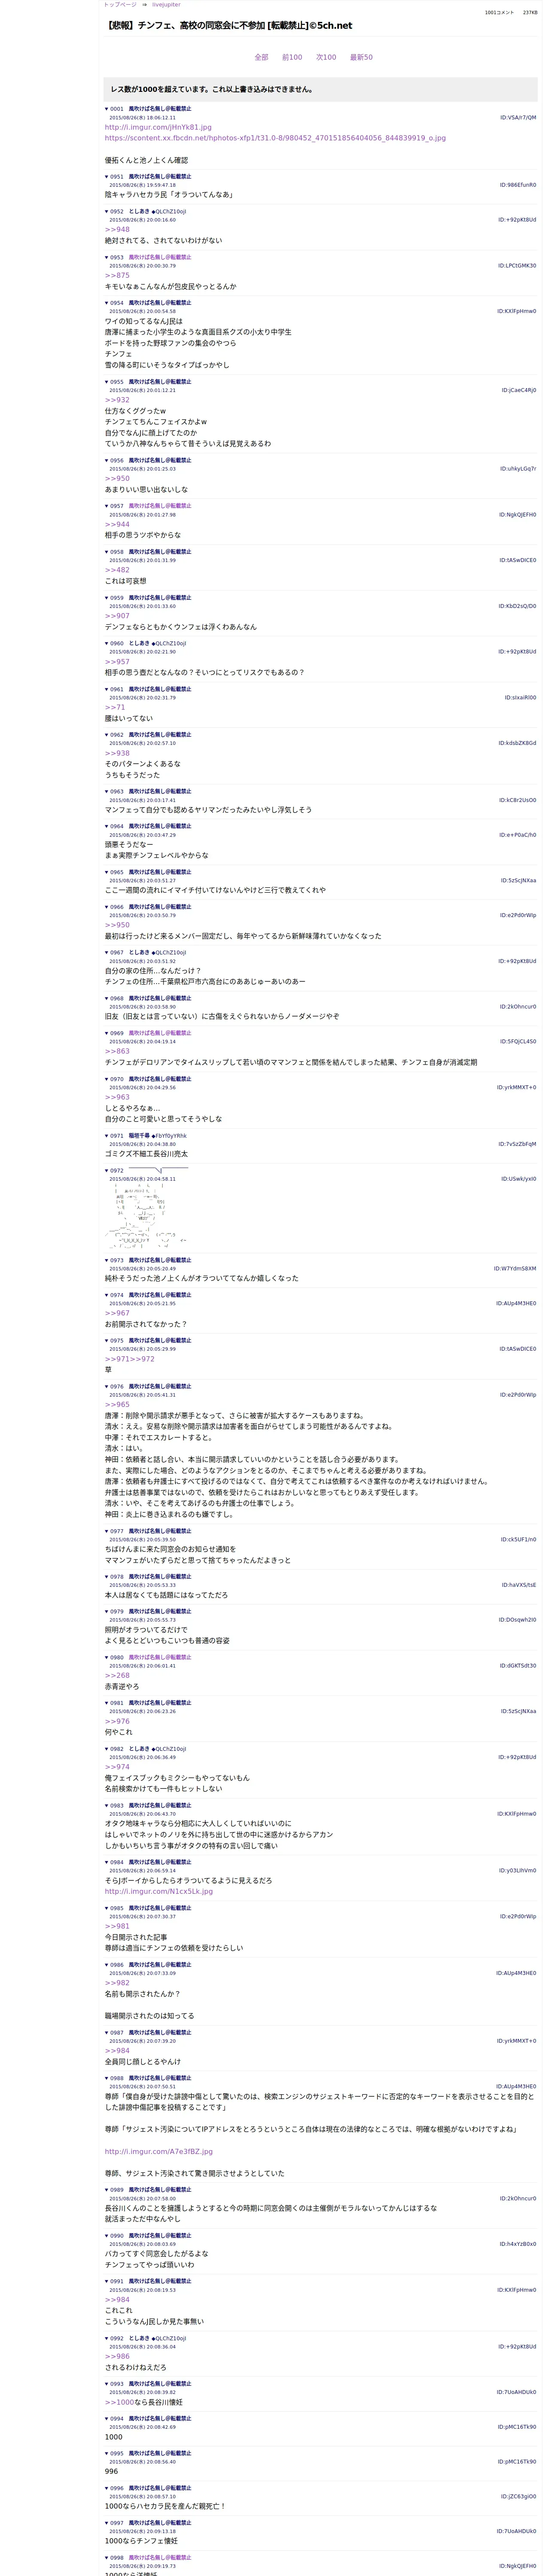The width and height of the screenshot is (551, 2576).
Task: Open the imgur jHnYk81.jpg link
Action: tap(158, 127)
